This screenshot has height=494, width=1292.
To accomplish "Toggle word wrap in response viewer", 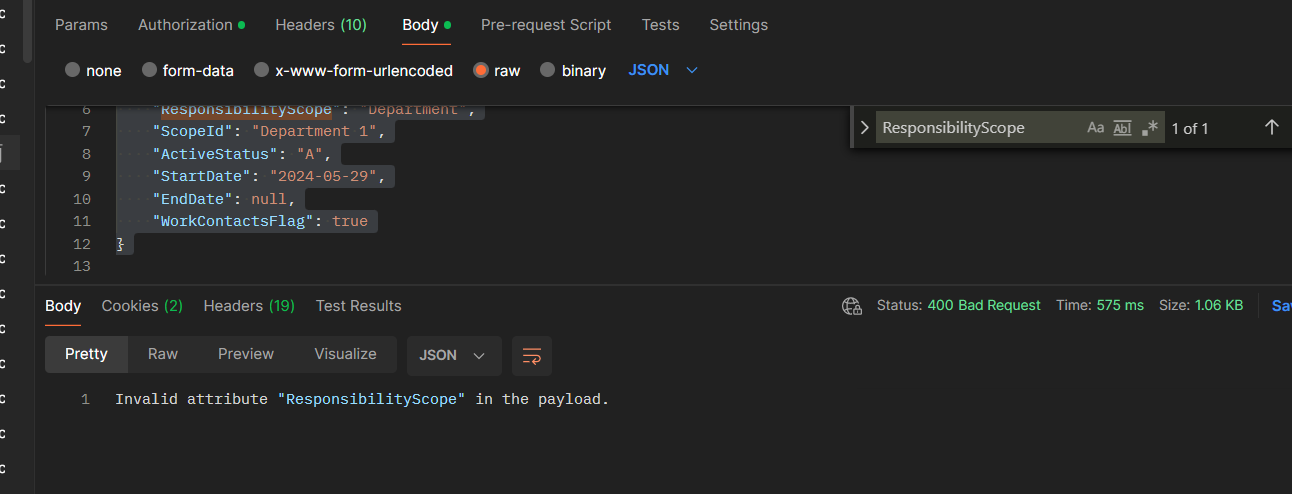I will pos(532,355).
